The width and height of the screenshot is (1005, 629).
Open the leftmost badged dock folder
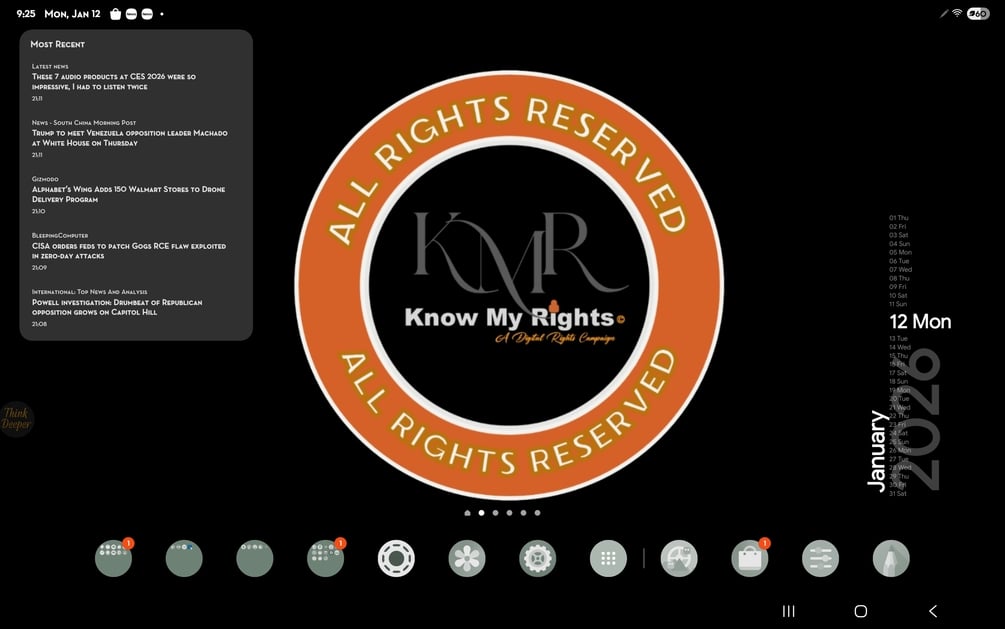(x=113, y=558)
